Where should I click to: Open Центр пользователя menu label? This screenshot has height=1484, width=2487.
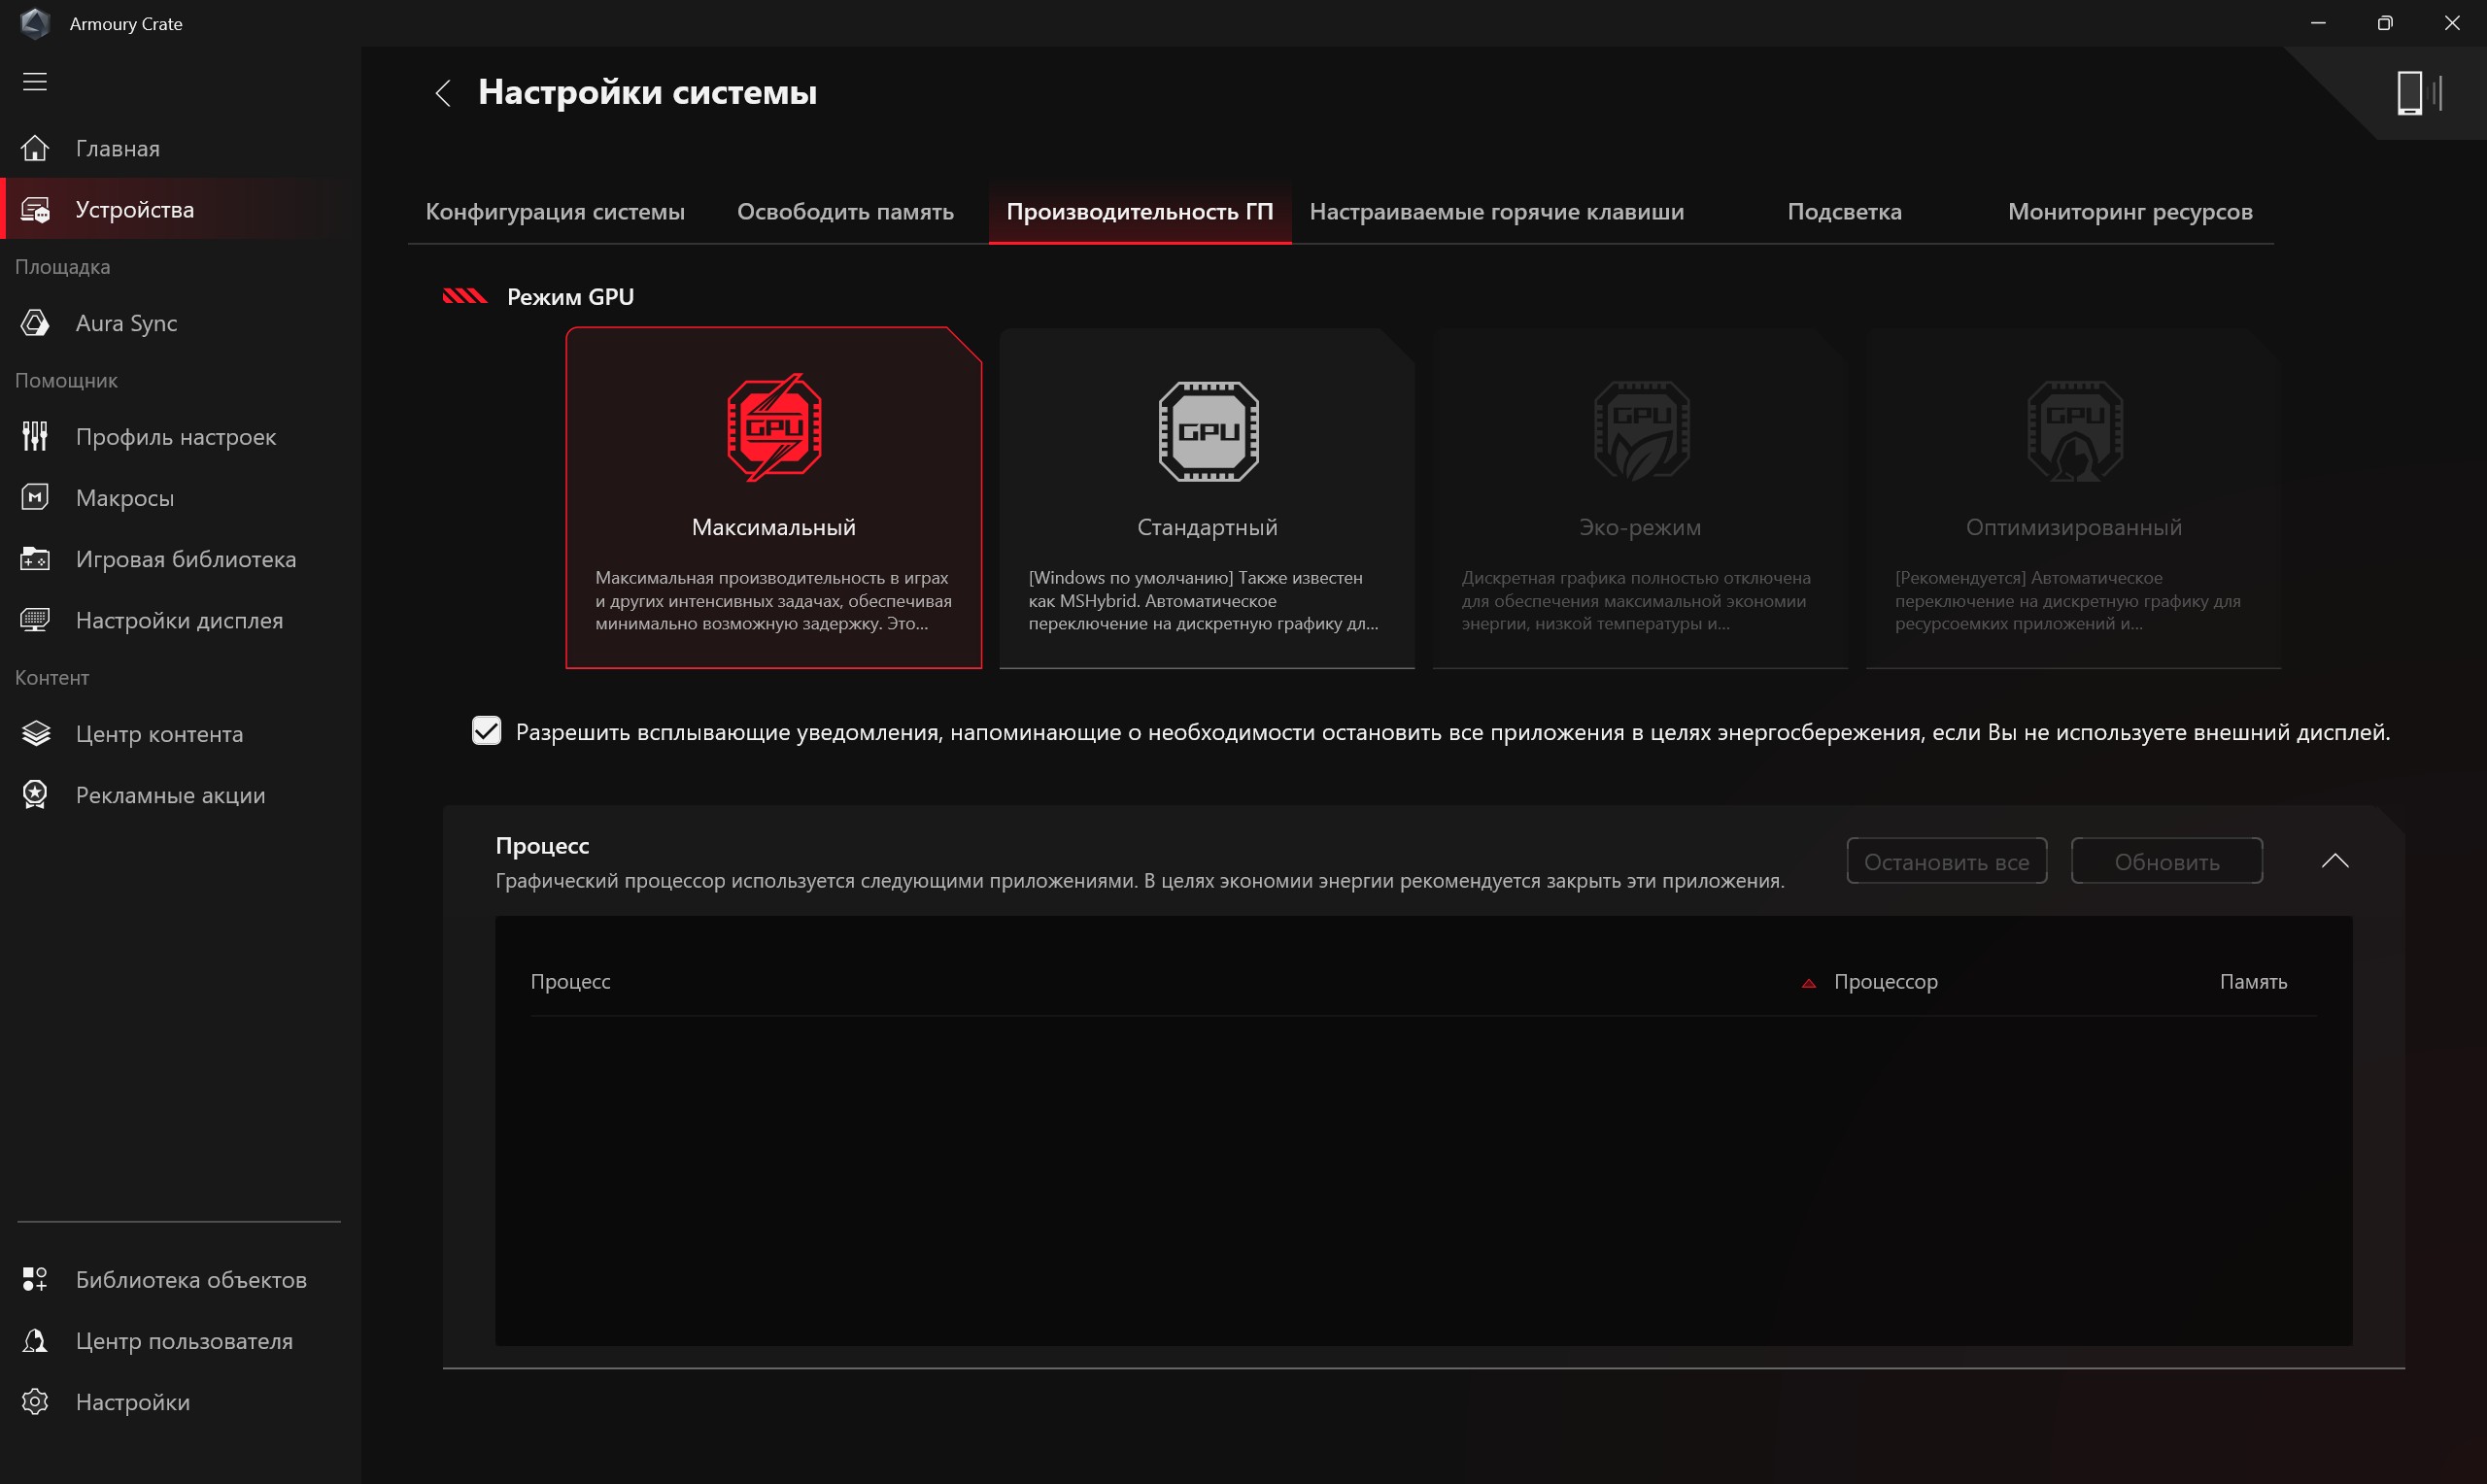point(184,1341)
